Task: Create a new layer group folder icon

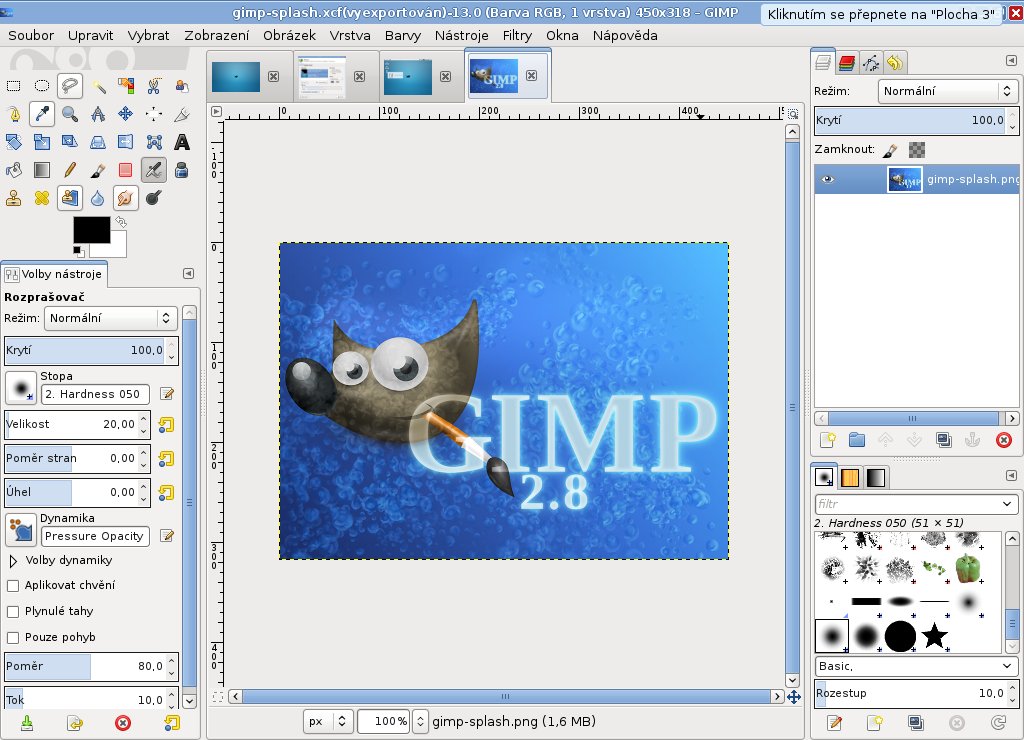Action: point(857,440)
